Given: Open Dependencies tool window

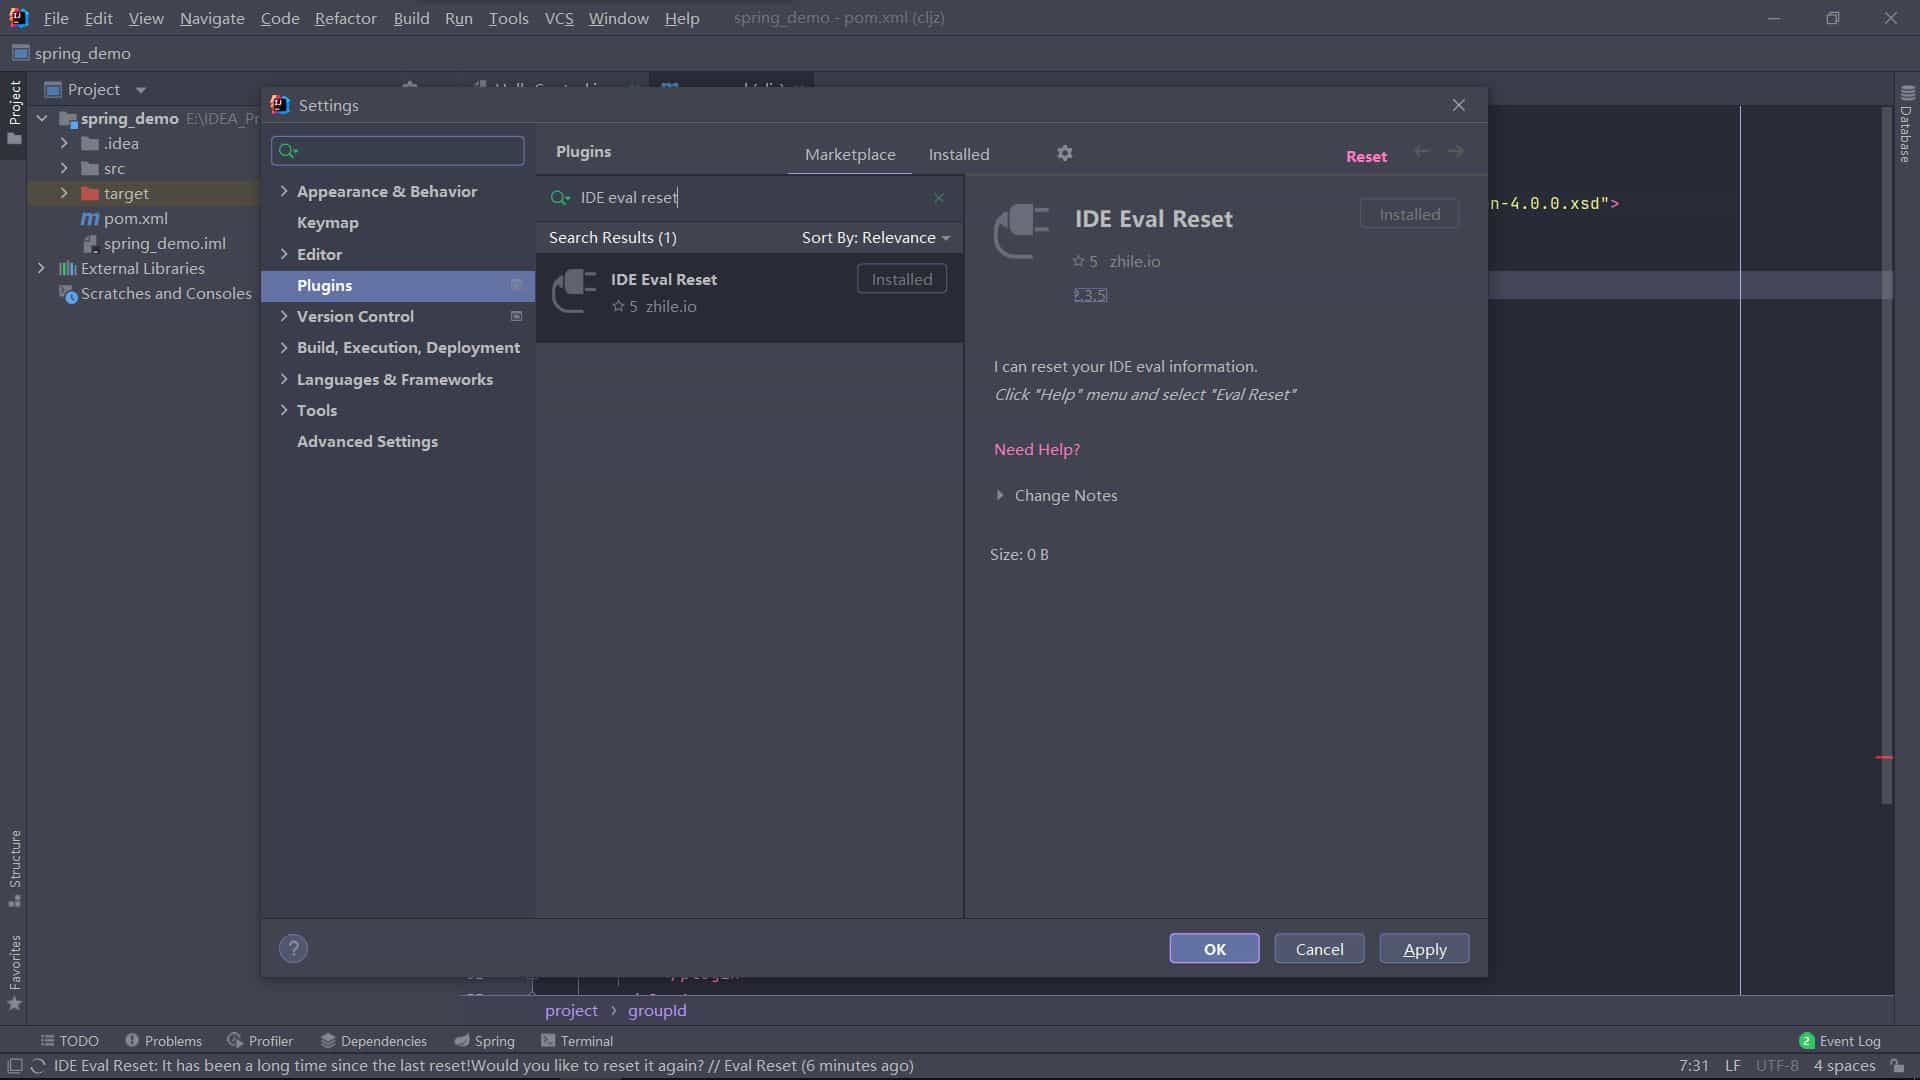Looking at the screenshot, I should [x=373, y=1041].
